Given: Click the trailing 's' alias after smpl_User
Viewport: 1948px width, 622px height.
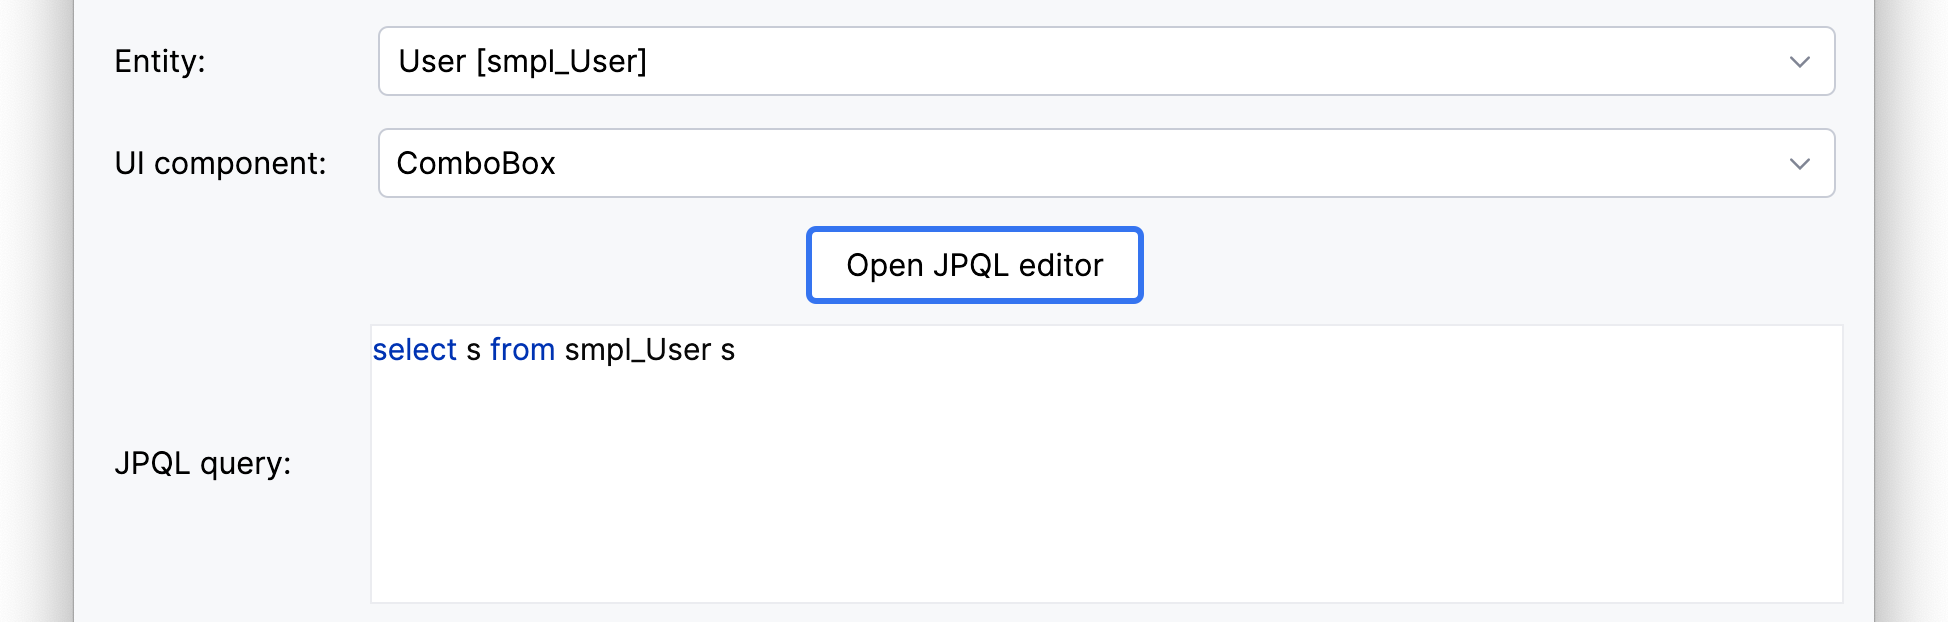Looking at the screenshot, I should [x=727, y=350].
